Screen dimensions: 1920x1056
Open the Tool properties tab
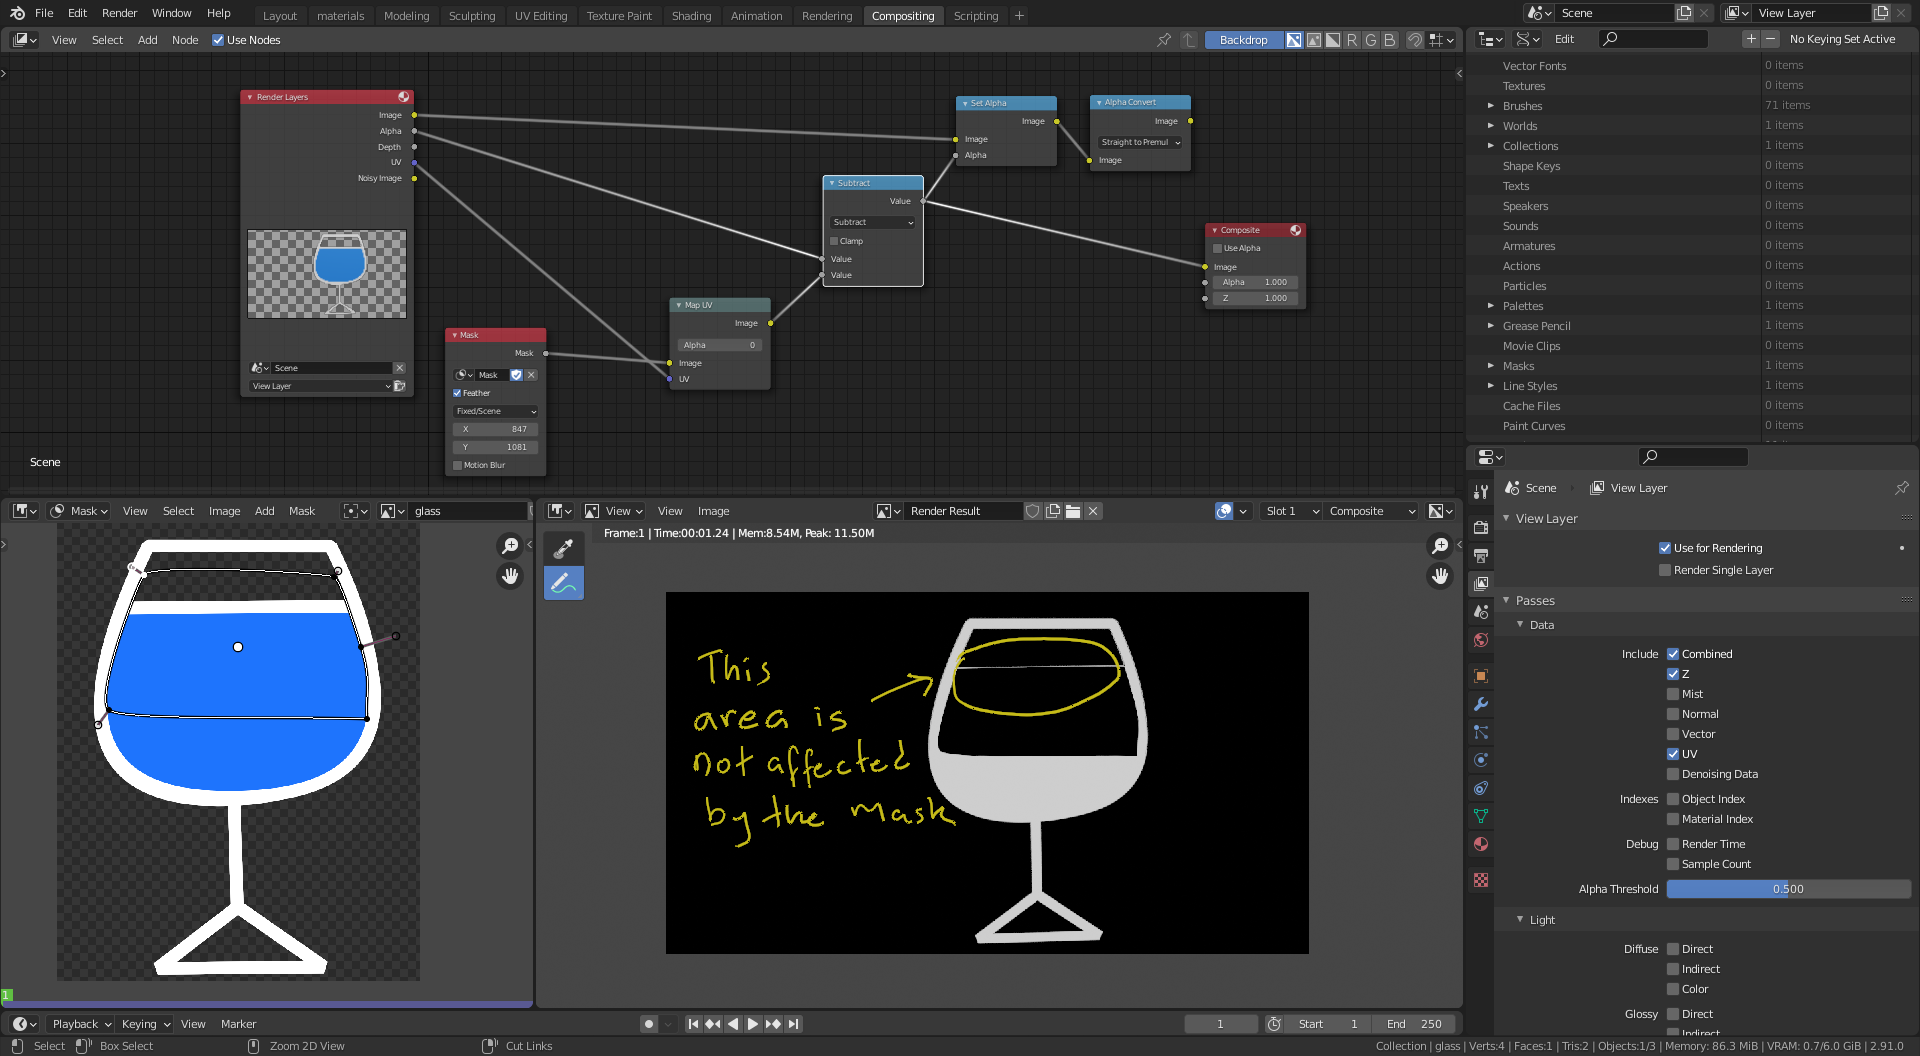click(x=1481, y=491)
